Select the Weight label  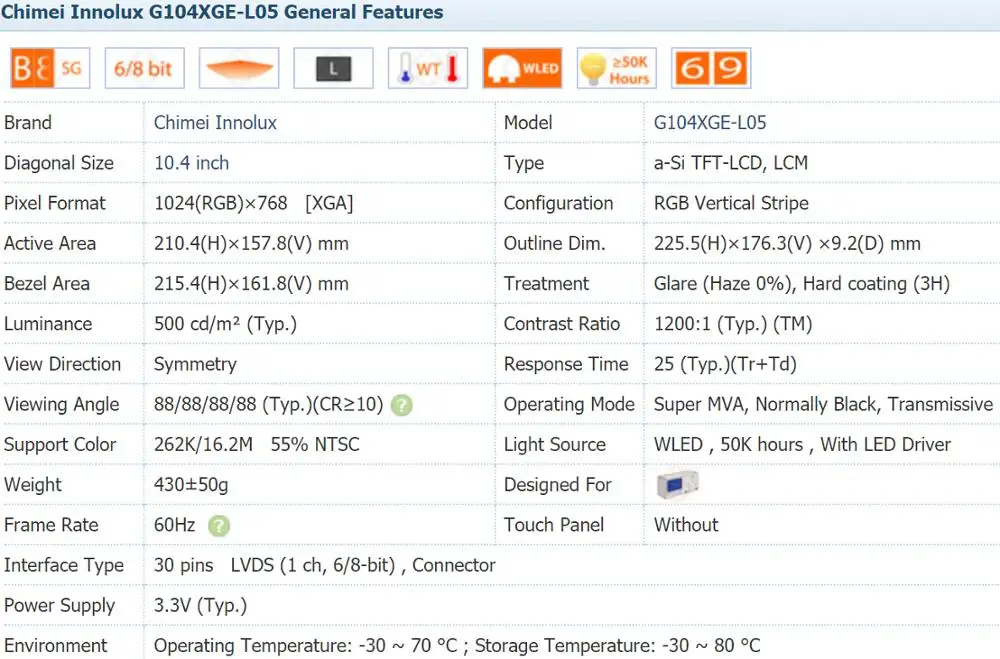[33, 485]
